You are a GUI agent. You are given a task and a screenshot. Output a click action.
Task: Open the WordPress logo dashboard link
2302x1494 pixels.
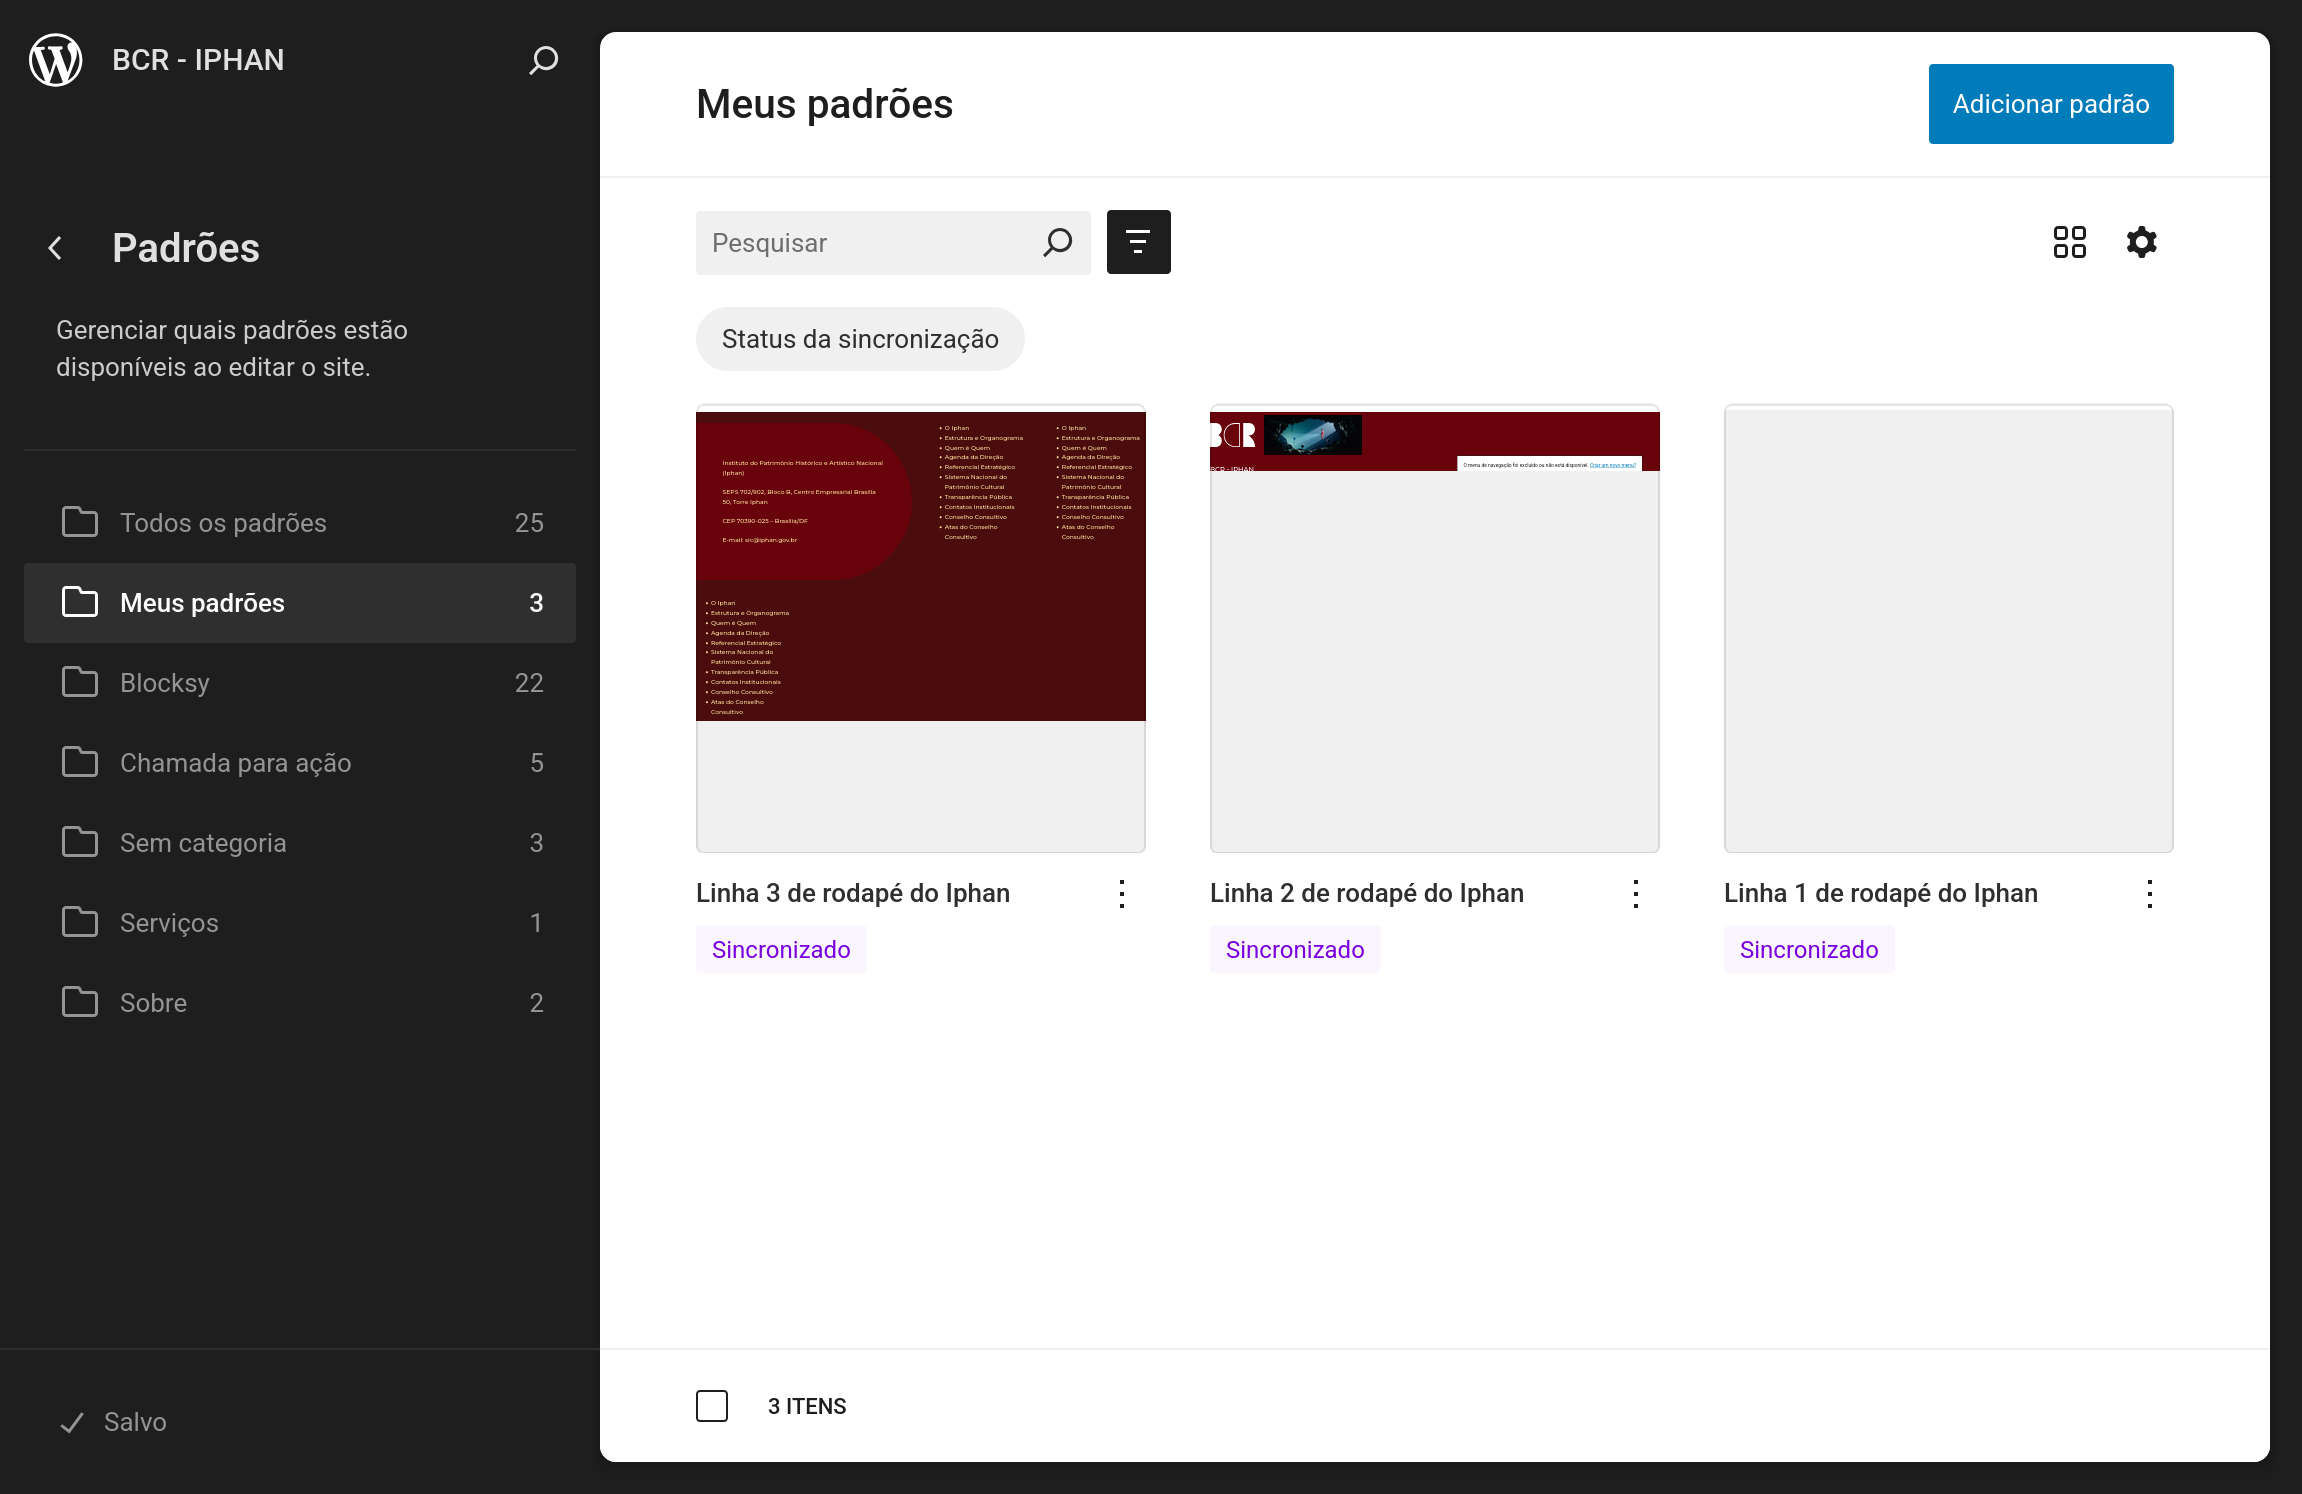pos(56,60)
